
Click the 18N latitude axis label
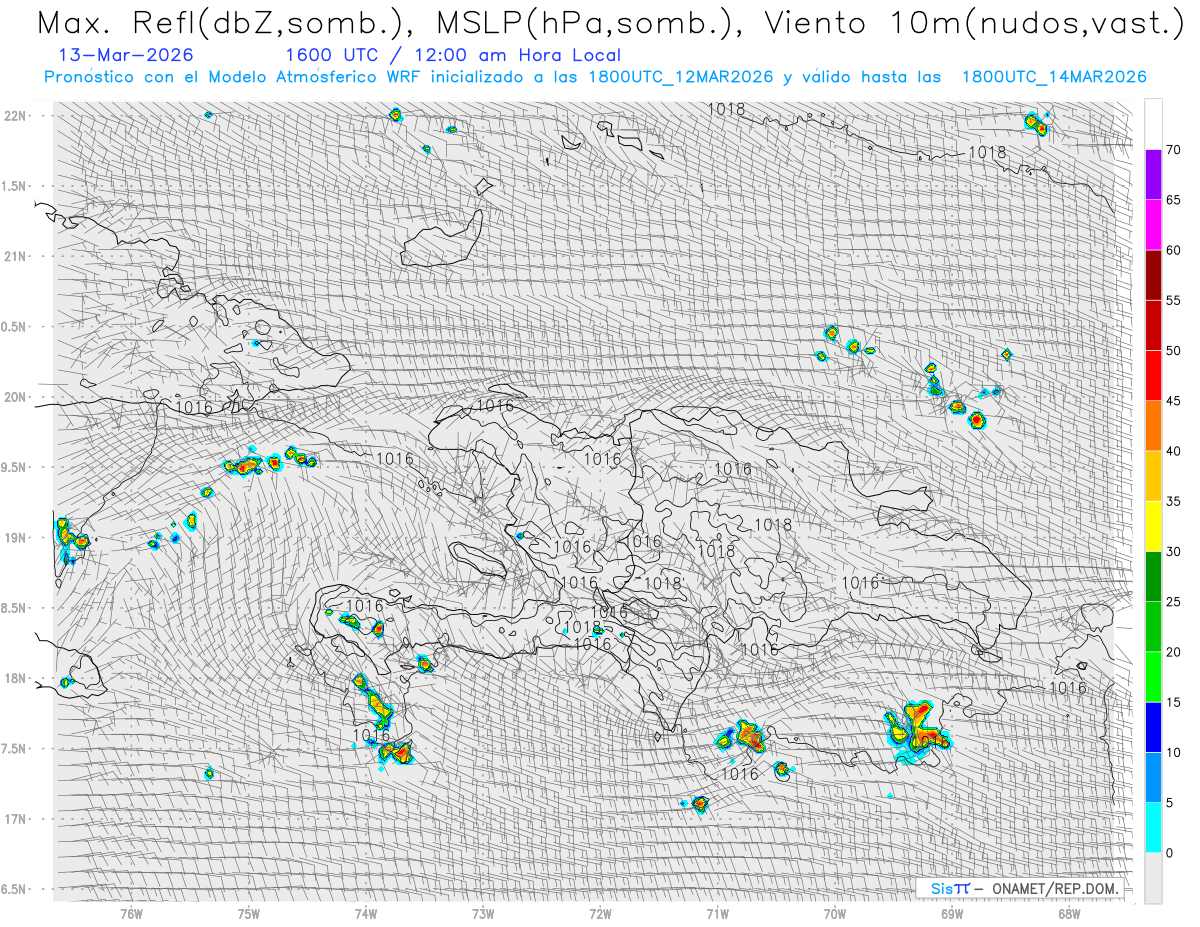click(x=15, y=678)
